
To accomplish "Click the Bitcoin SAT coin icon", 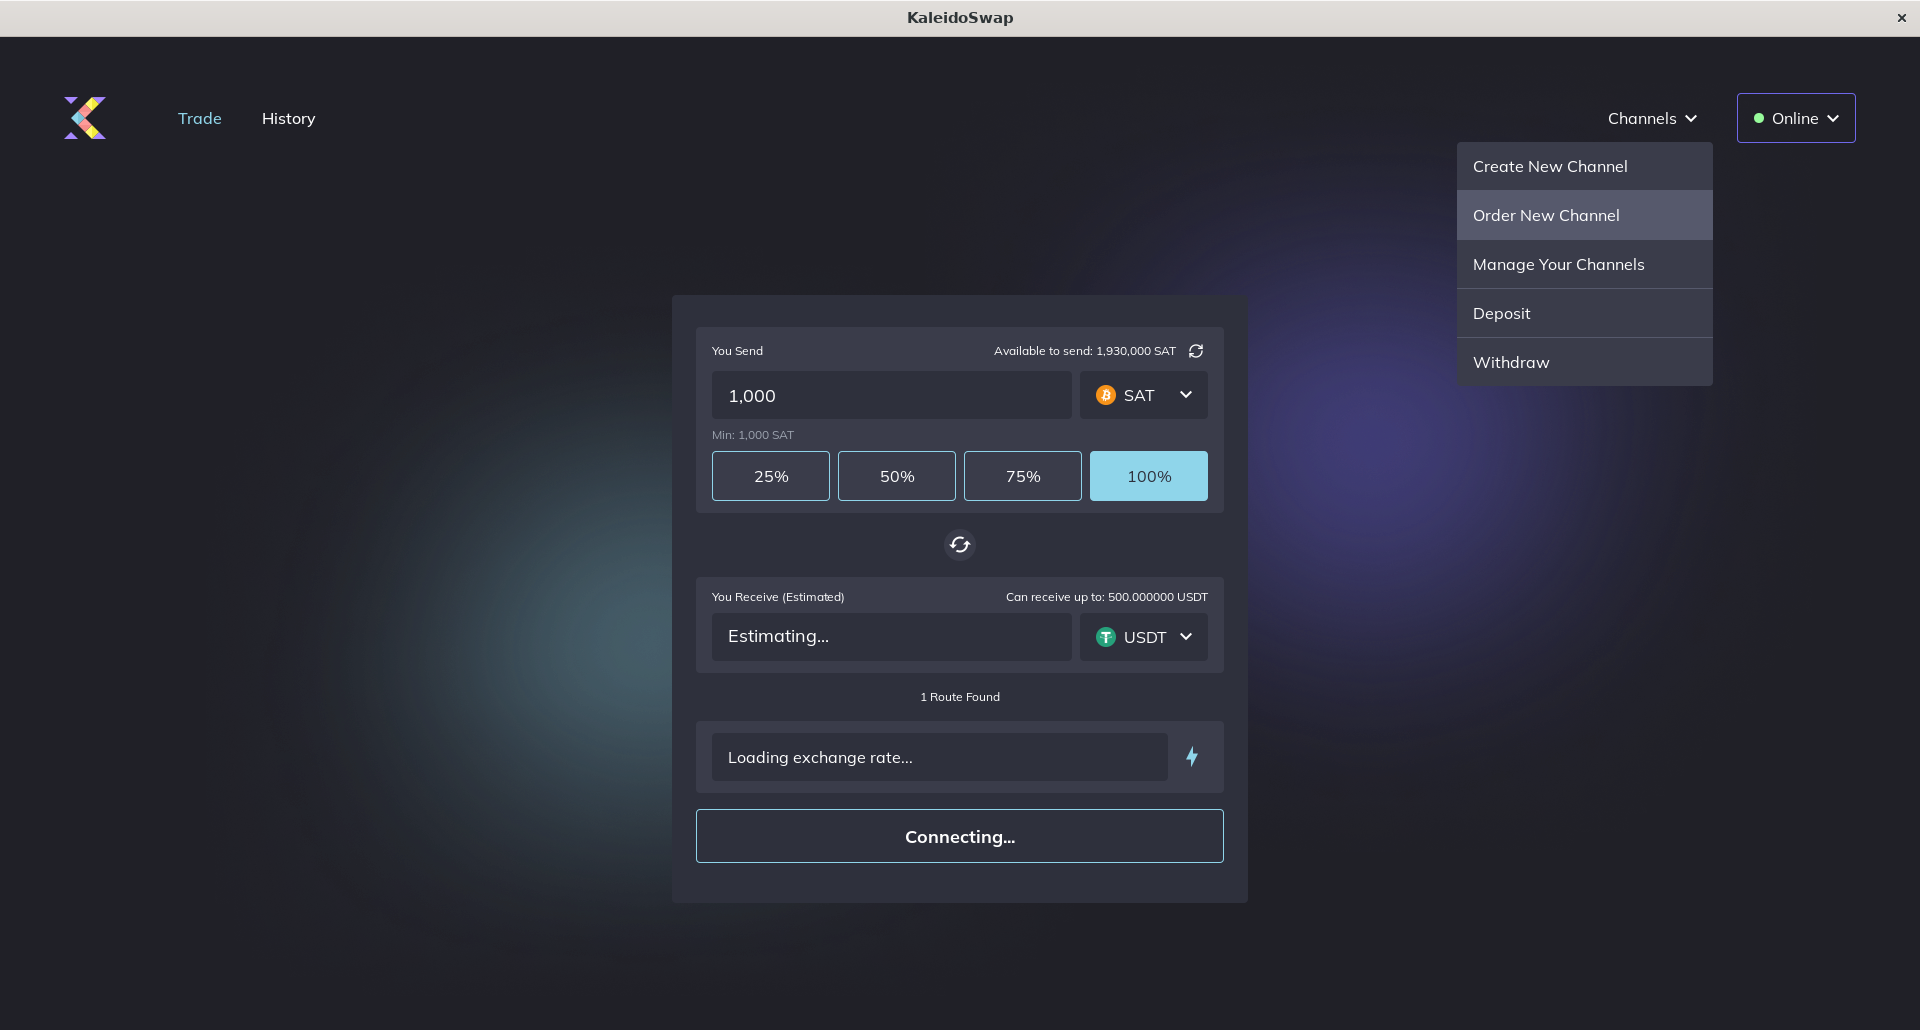I will 1106,396.
